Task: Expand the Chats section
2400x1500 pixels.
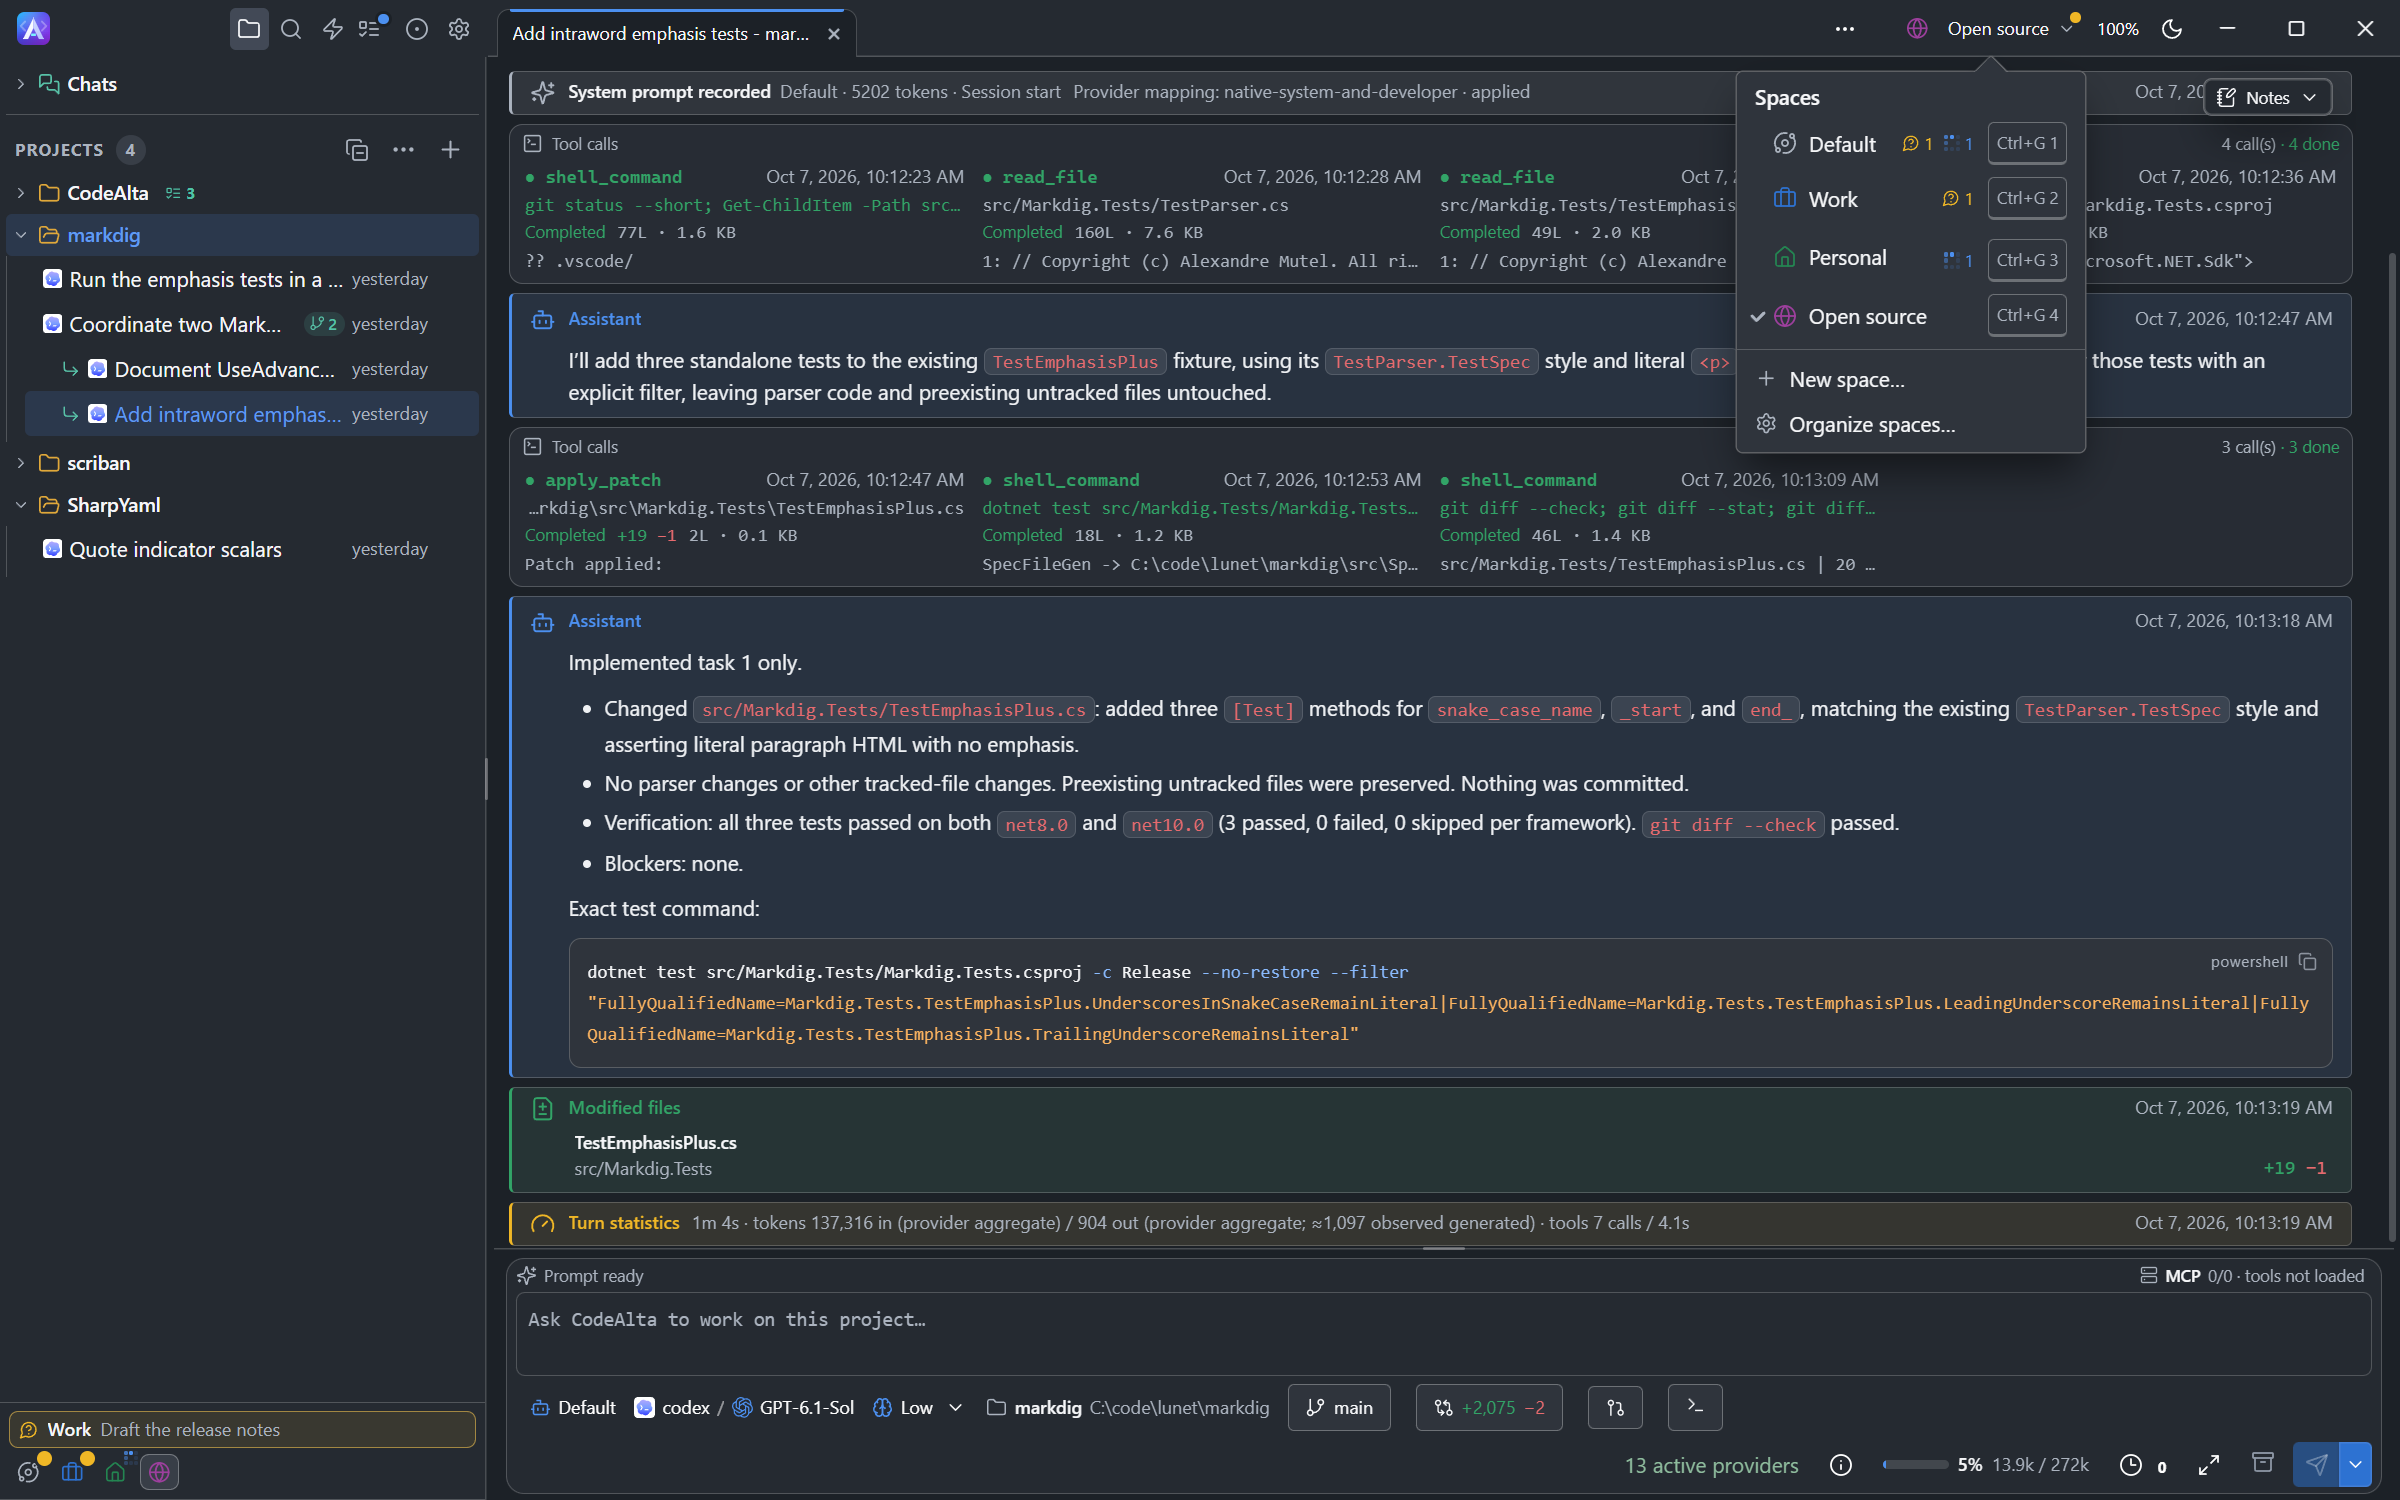Action: point(21,84)
